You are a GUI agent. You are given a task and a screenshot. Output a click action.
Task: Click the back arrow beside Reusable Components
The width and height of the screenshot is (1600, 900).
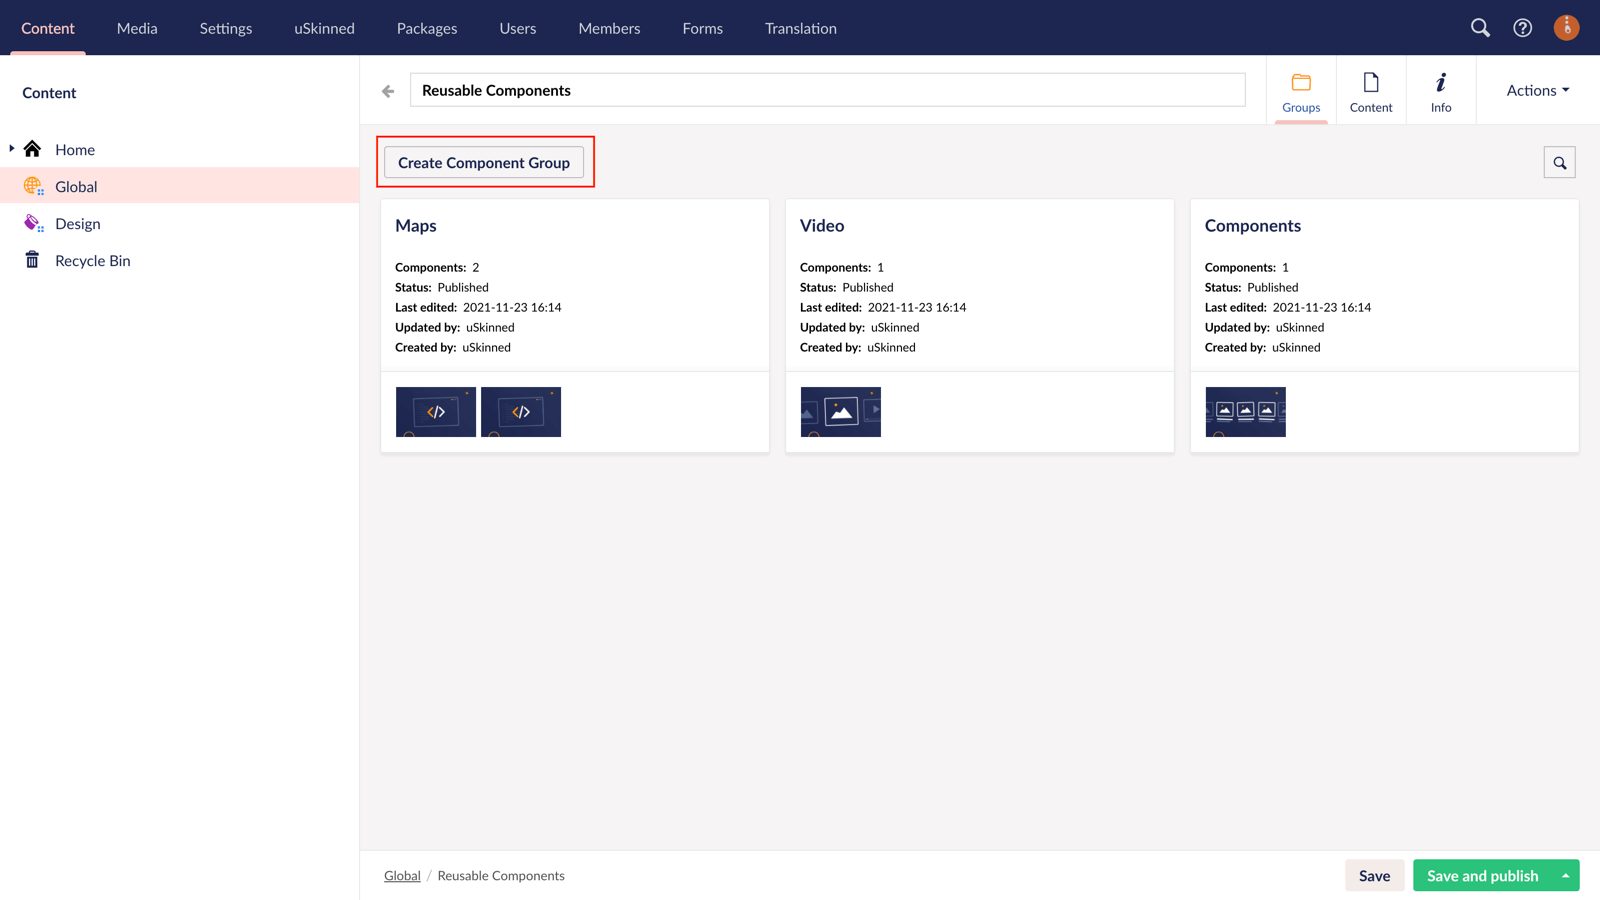tap(387, 90)
